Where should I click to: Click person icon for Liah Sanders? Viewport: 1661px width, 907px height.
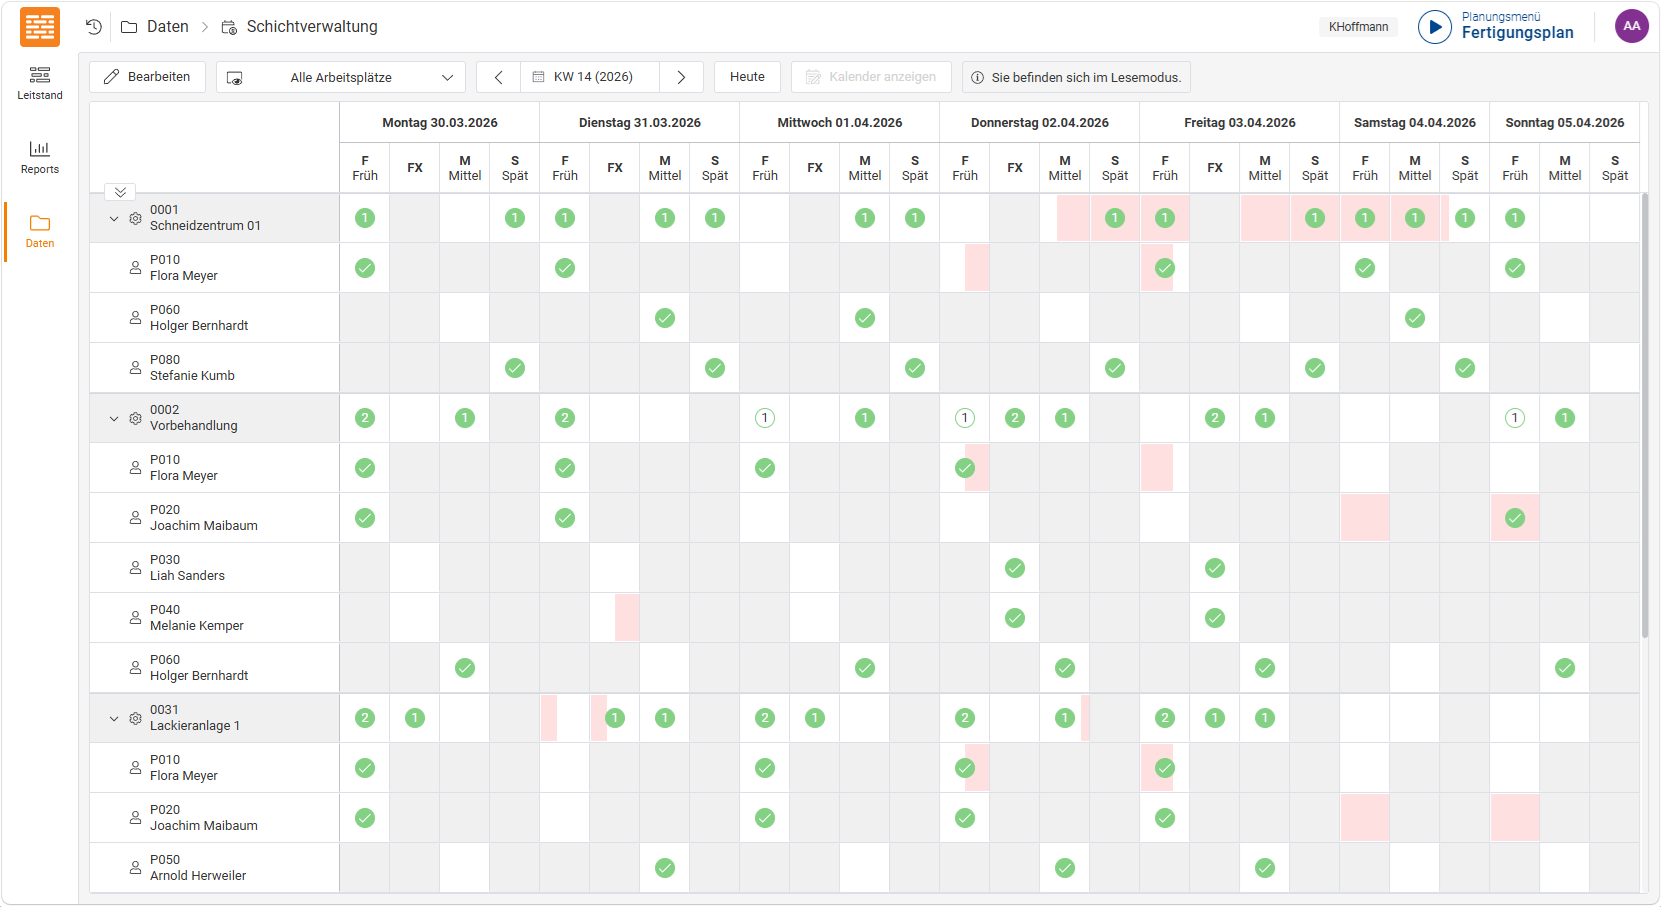[135, 568]
